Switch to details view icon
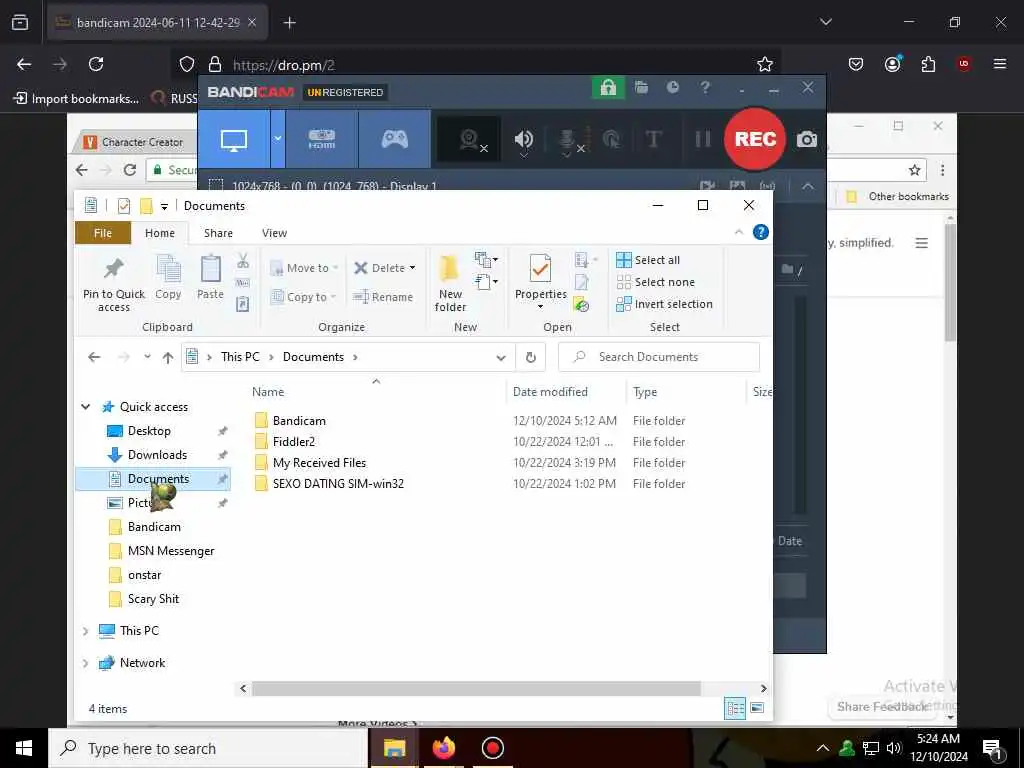 (x=735, y=708)
